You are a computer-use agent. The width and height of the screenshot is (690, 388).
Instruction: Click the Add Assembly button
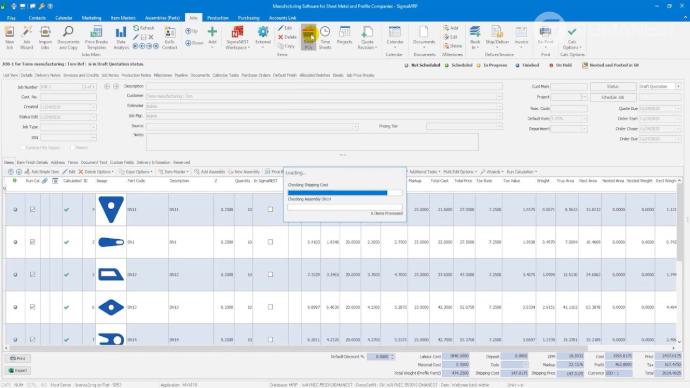click(209, 172)
